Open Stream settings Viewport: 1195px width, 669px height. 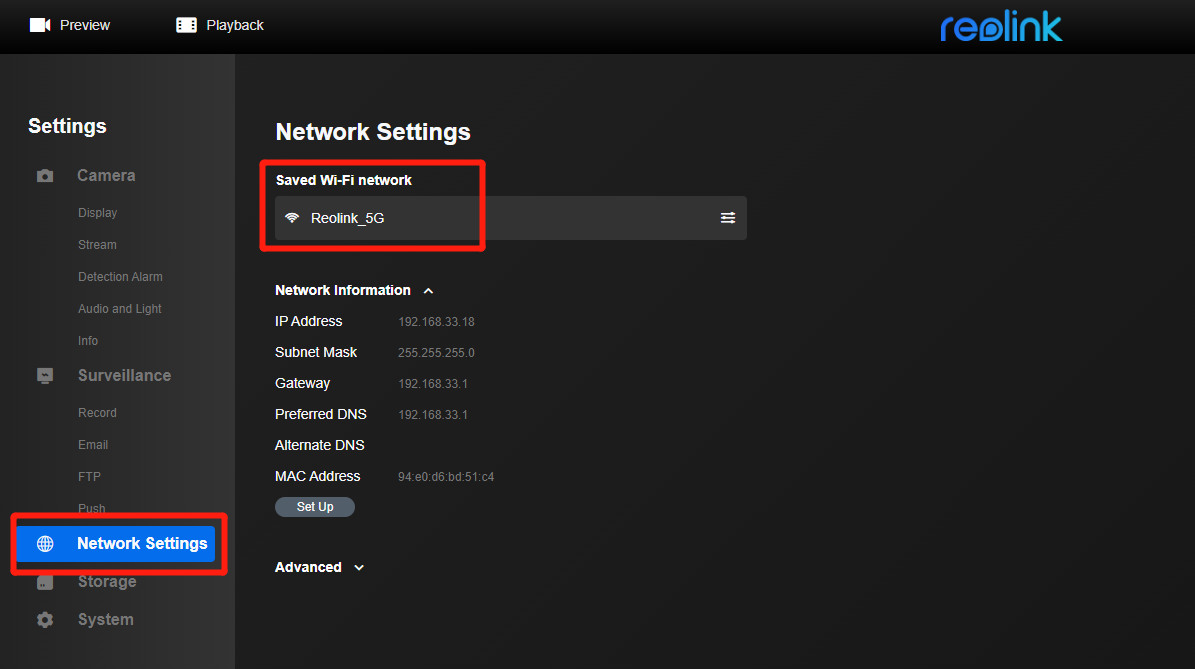click(97, 245)
